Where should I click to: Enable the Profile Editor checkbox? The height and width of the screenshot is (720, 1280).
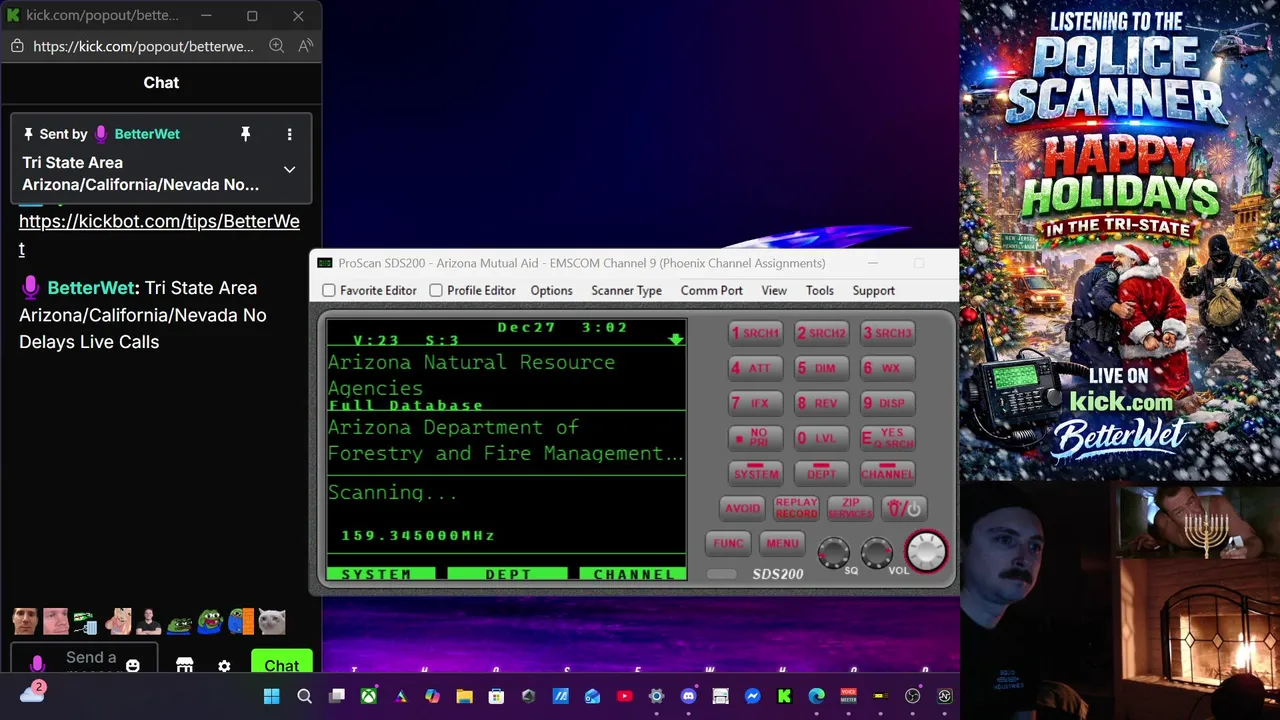436,290
